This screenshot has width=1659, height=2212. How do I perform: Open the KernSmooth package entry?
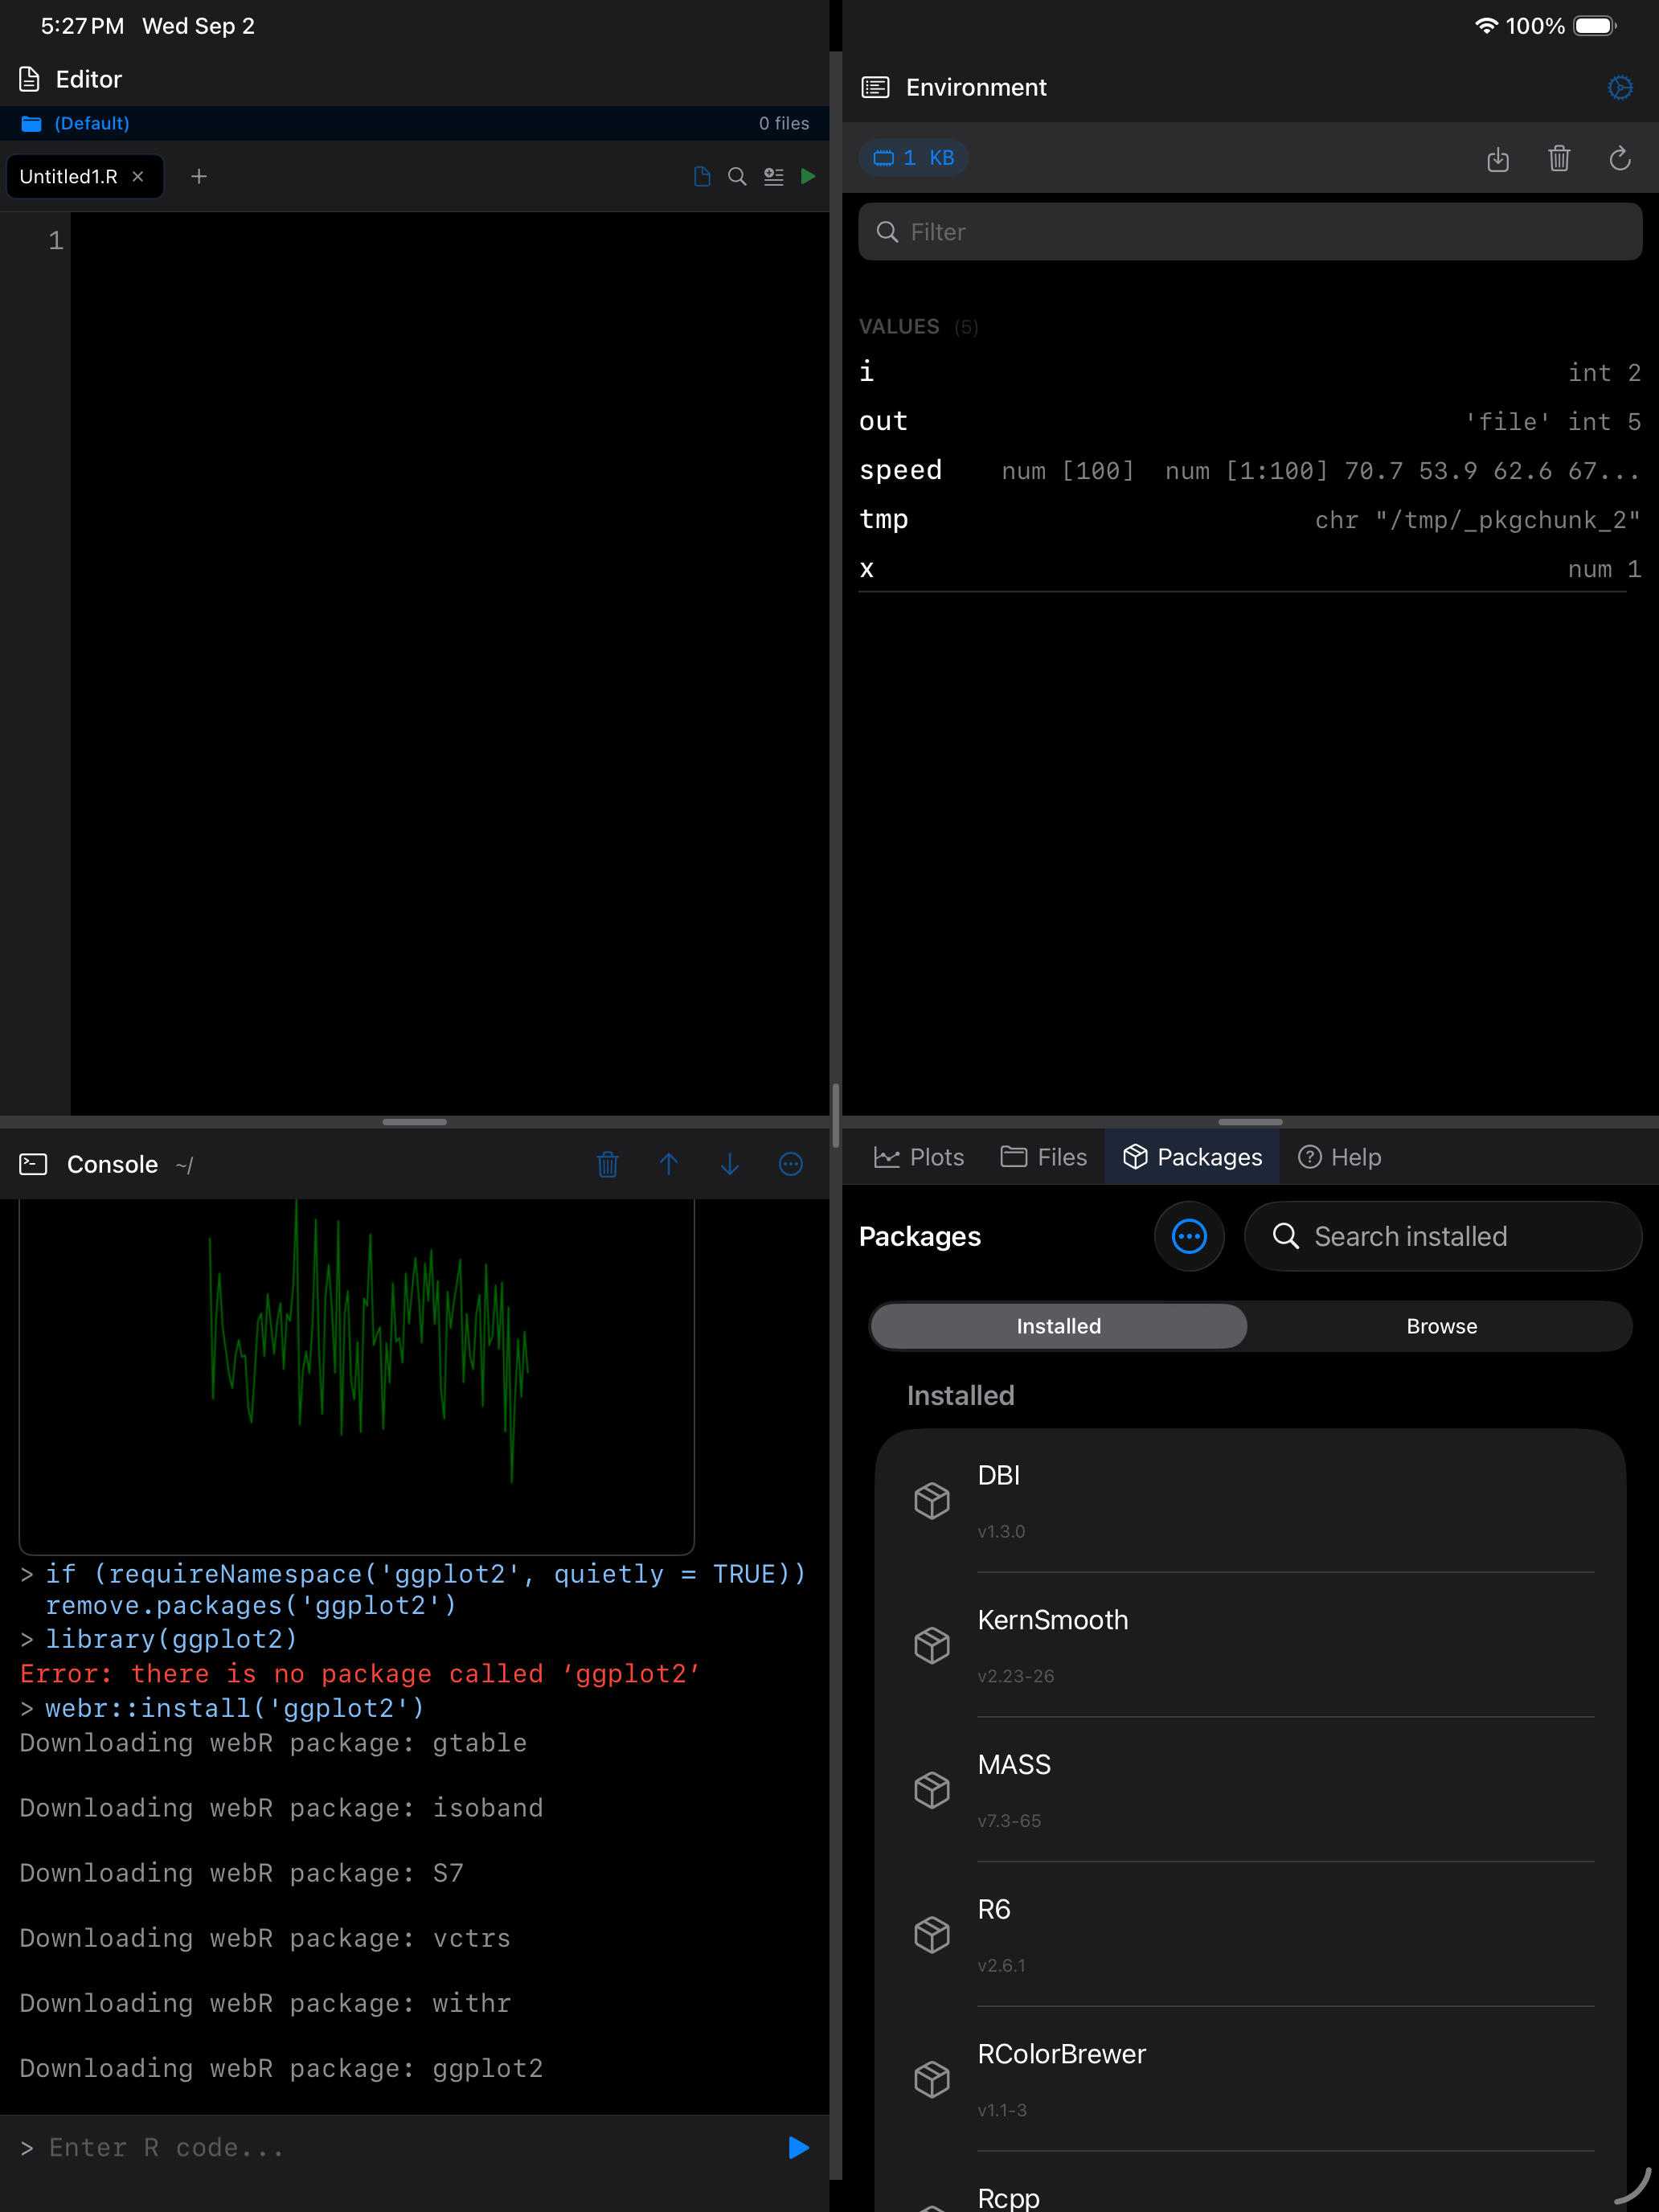[1250, 1645]
